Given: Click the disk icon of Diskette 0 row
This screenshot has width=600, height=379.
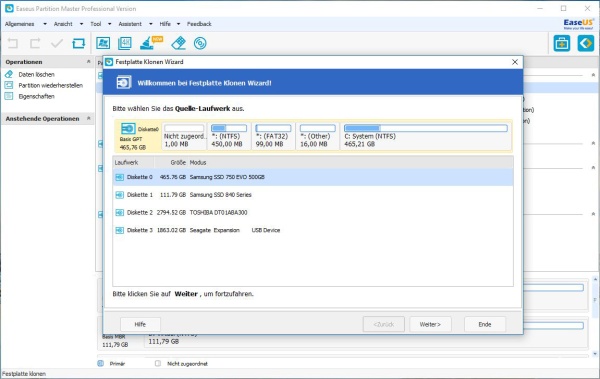Looking at the screenshot, I should coord(119,177).
